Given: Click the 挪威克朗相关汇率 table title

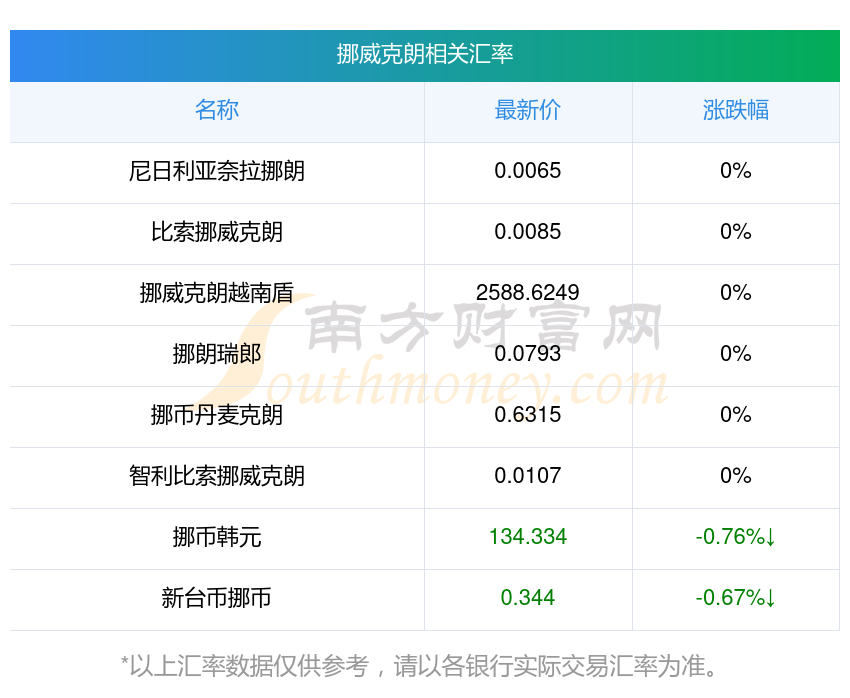Looking at the screenshot, I should (424, 54).
